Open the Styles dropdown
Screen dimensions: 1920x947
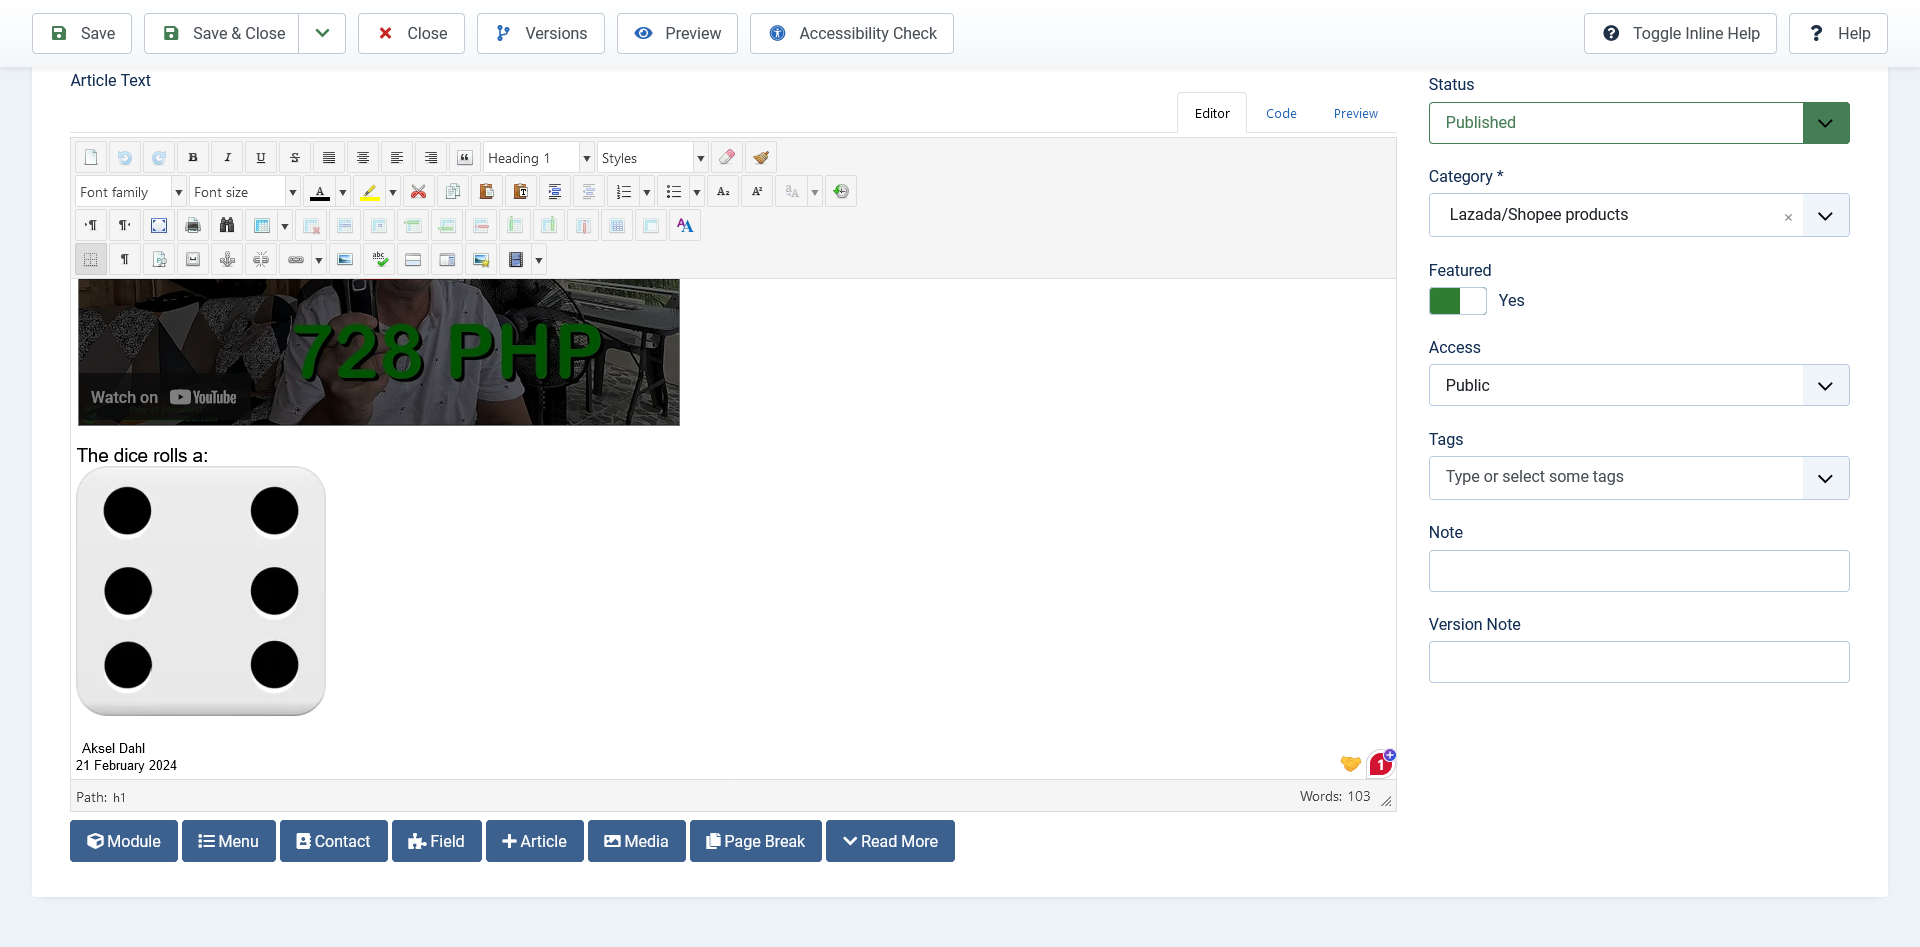pos(653,157)
